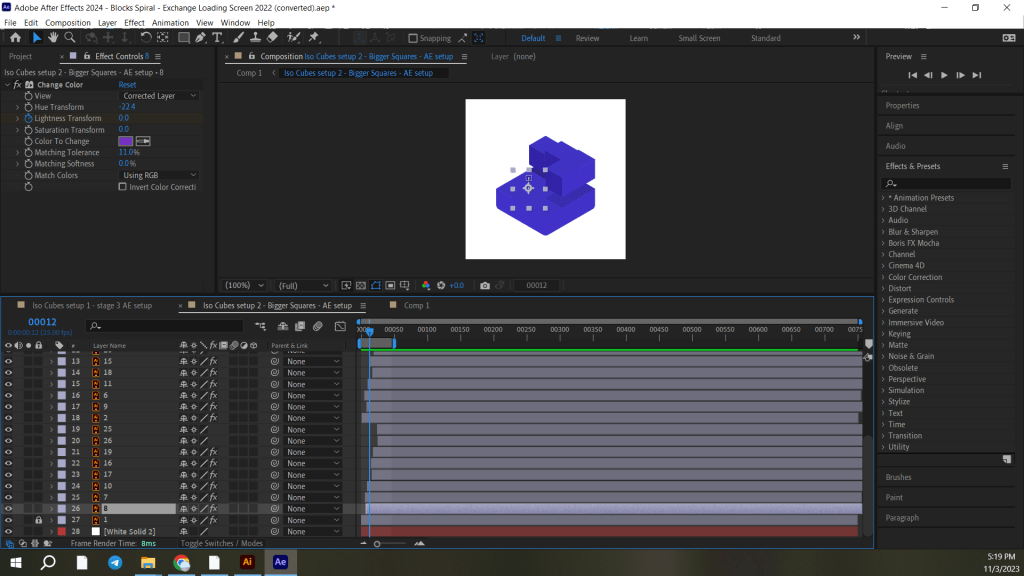Choose the Type tool
The image size is (1024, 576).
217,38
